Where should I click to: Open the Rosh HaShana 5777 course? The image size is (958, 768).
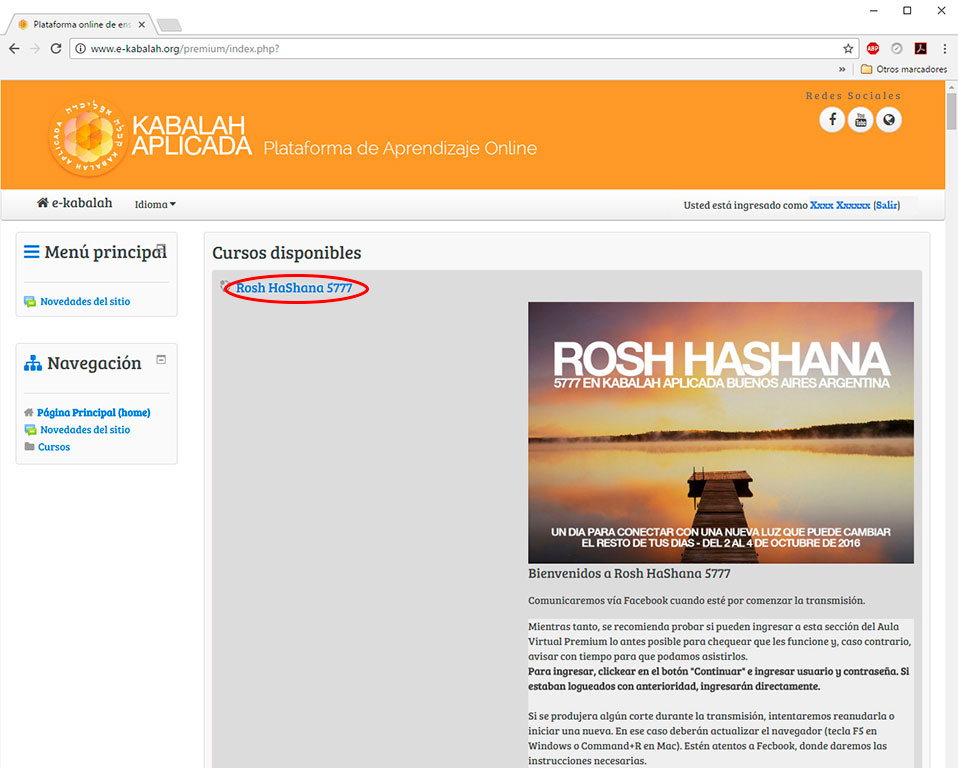coord(294,288)
